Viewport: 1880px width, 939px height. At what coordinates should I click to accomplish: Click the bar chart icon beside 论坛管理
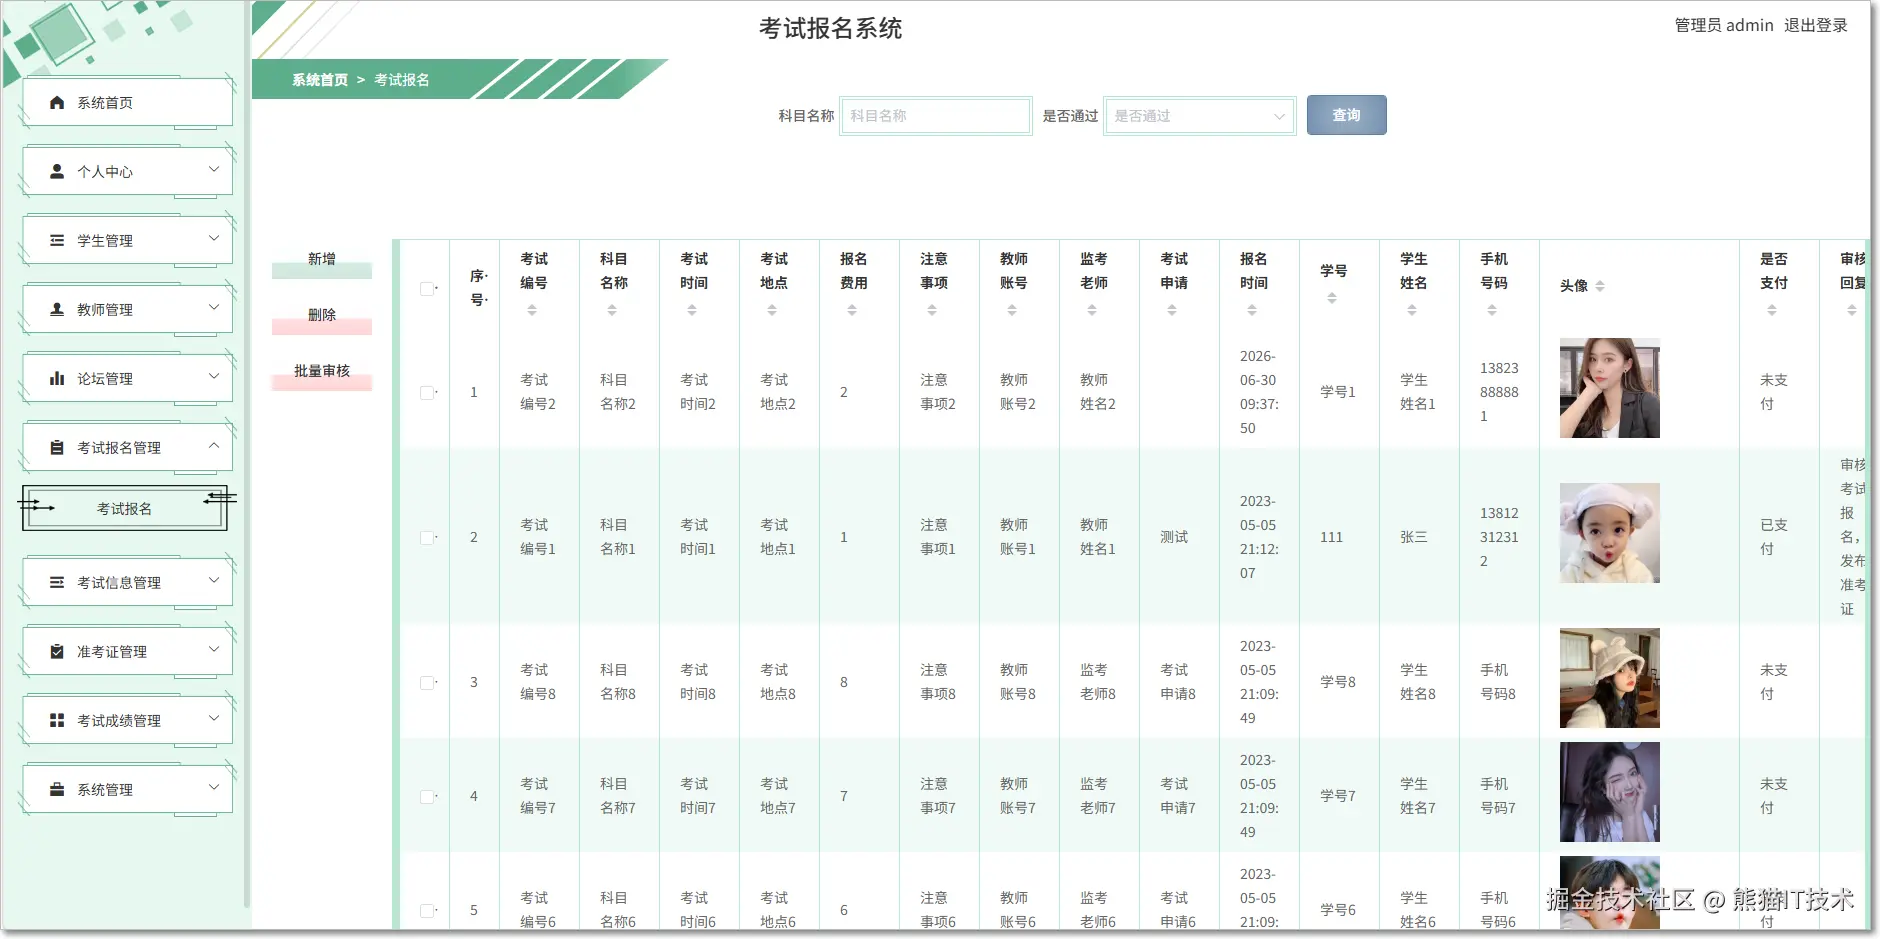[x=57, y=378]
